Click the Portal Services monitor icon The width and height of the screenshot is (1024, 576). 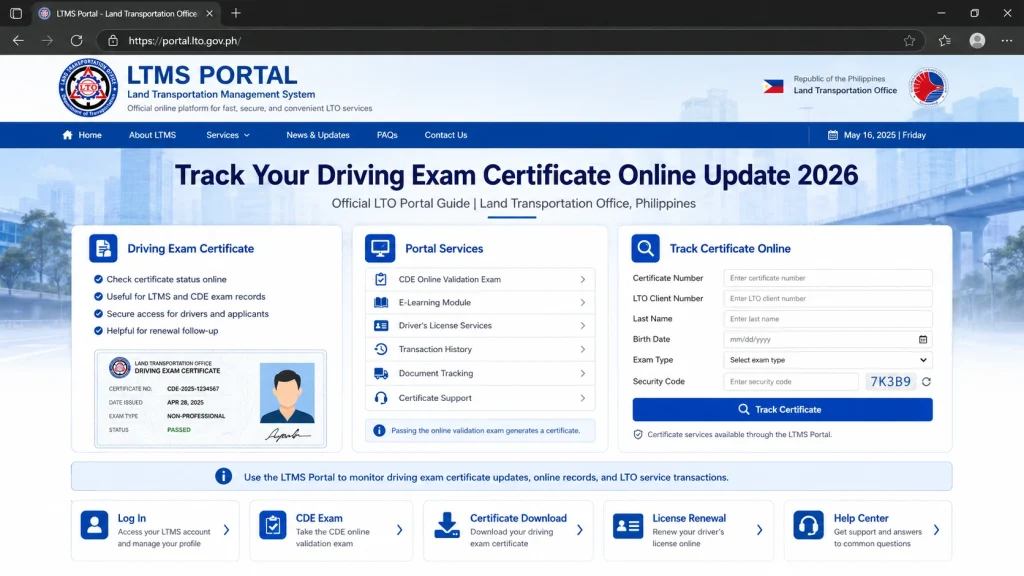click(x=380, y=248)
